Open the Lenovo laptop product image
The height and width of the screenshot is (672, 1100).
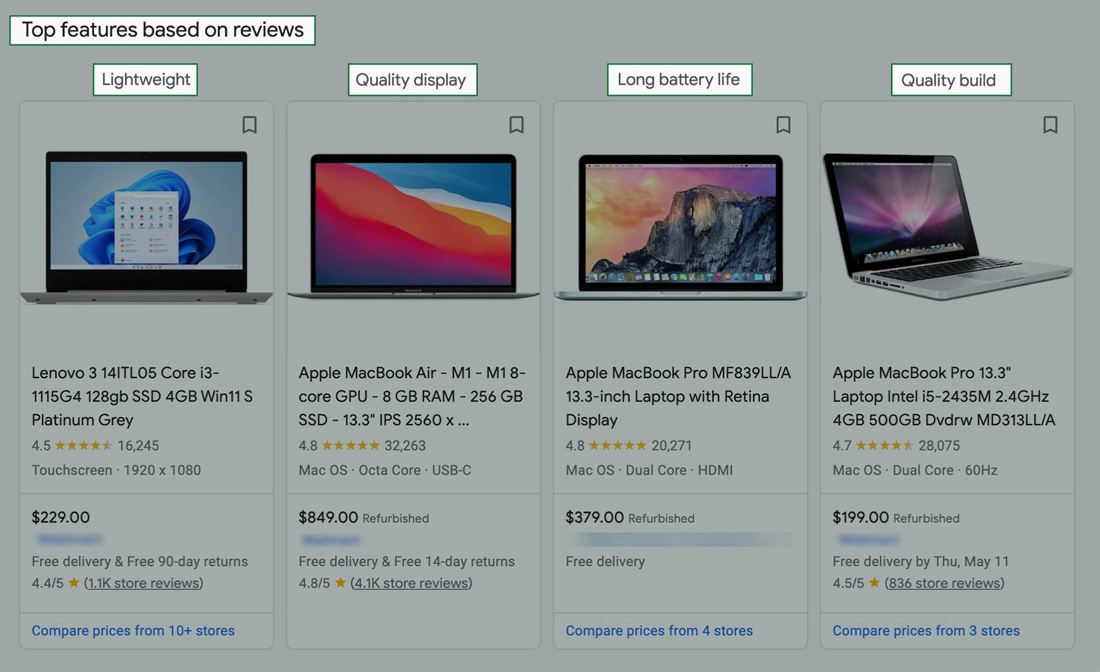click(x=146, y=226)
